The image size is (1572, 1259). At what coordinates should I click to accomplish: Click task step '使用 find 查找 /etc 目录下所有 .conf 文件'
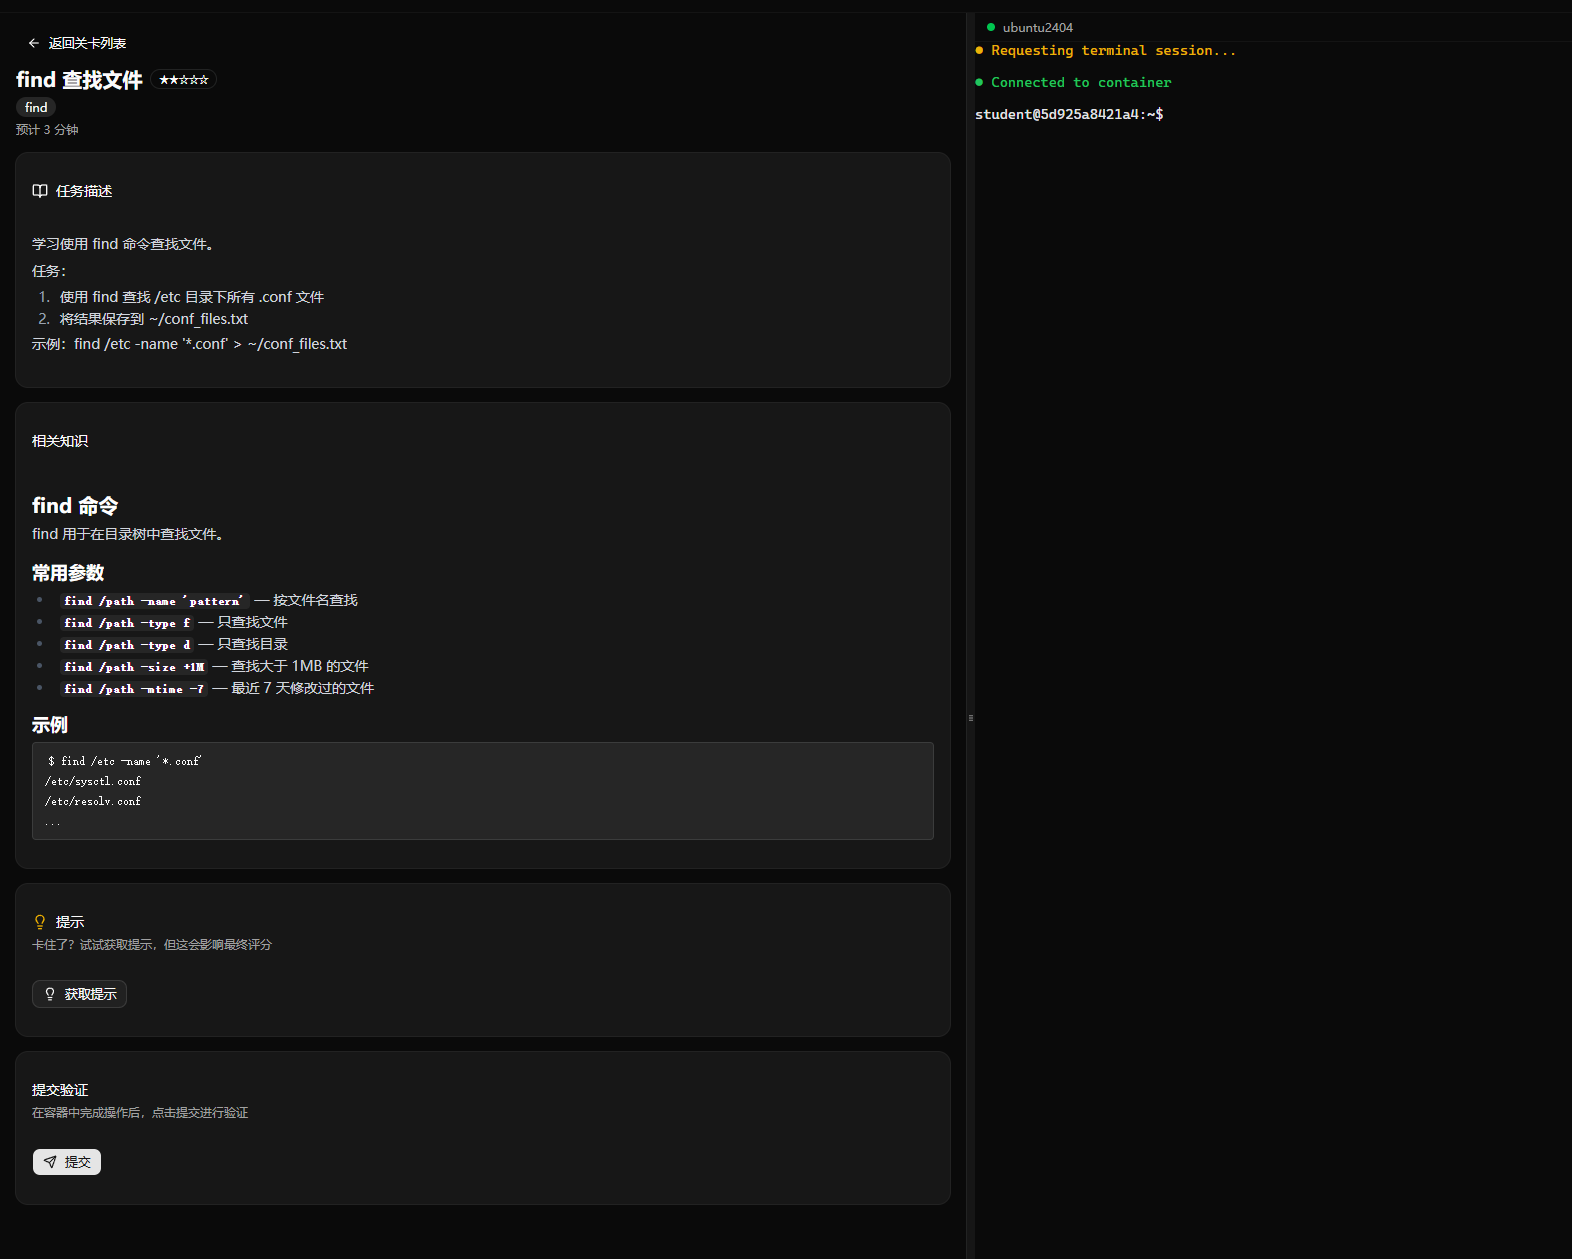(192, 297)
